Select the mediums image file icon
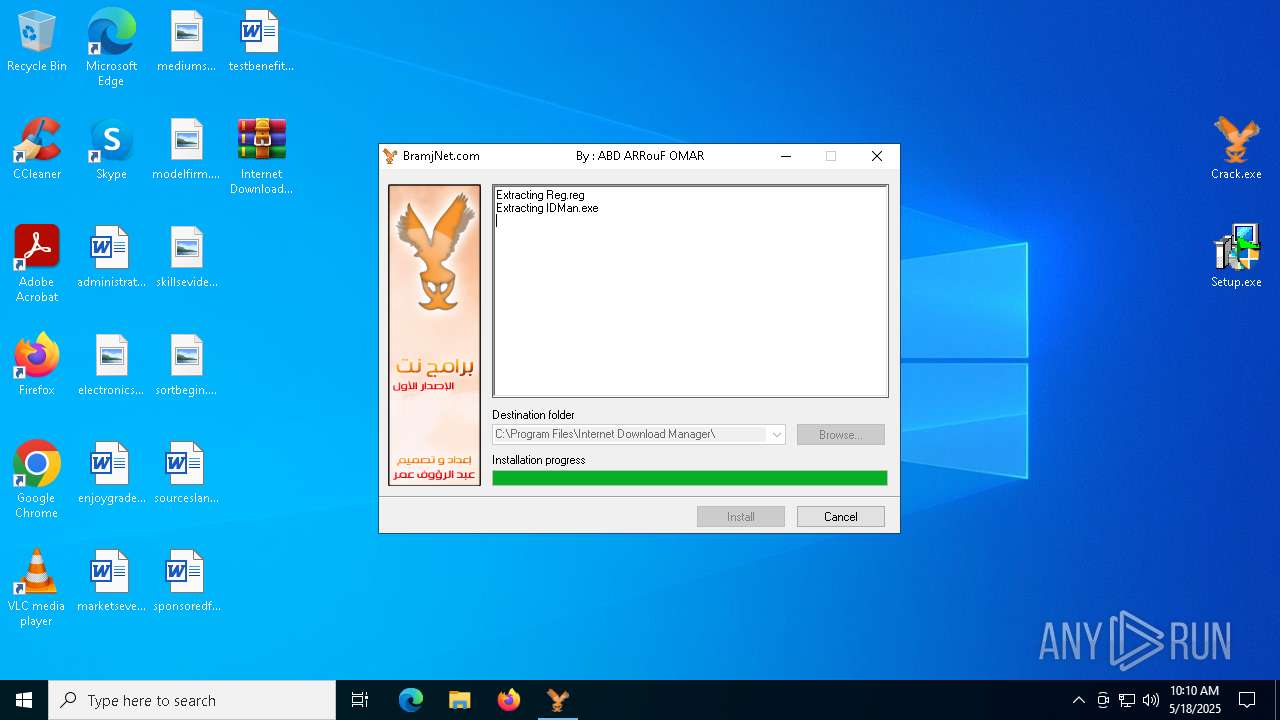The image size is (1280, 720). 186,42
